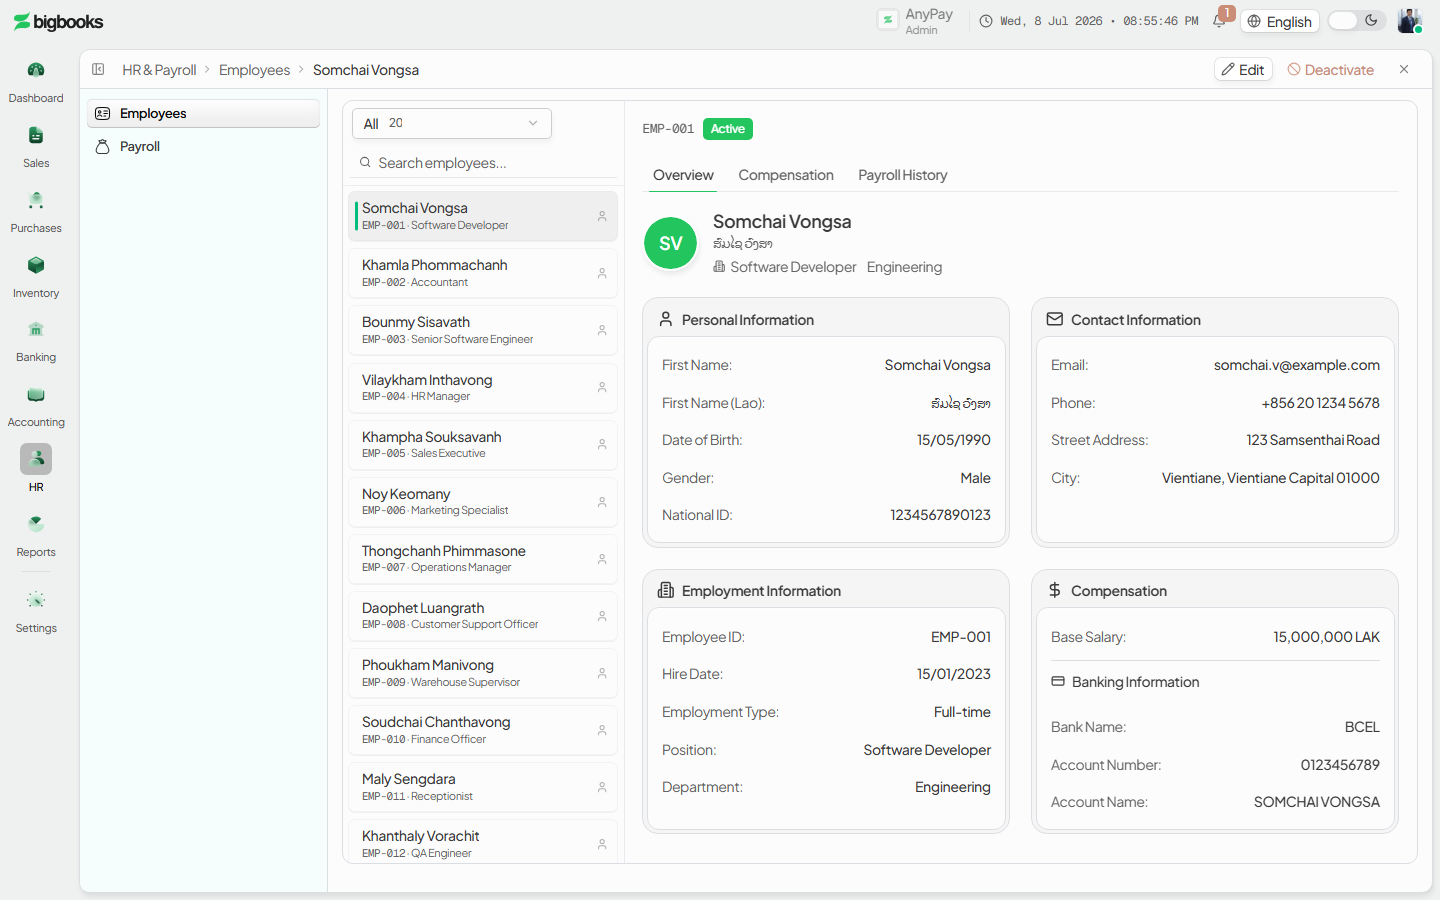Open the All employees filter dropdown
The image size is (1440, 900).
pyautogui.click(x=452, y=123)
